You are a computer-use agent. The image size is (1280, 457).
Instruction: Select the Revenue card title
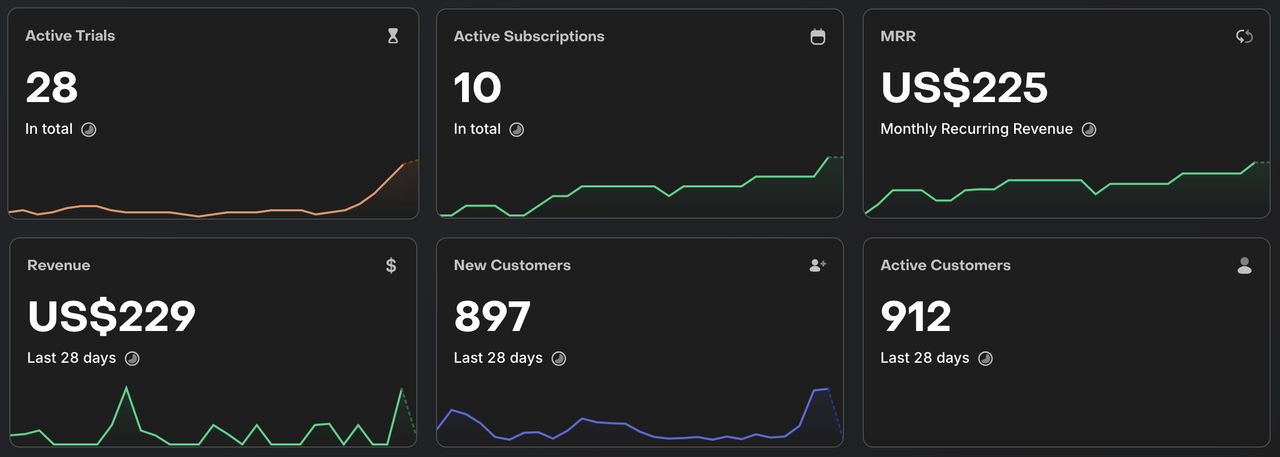coord(59,265)
